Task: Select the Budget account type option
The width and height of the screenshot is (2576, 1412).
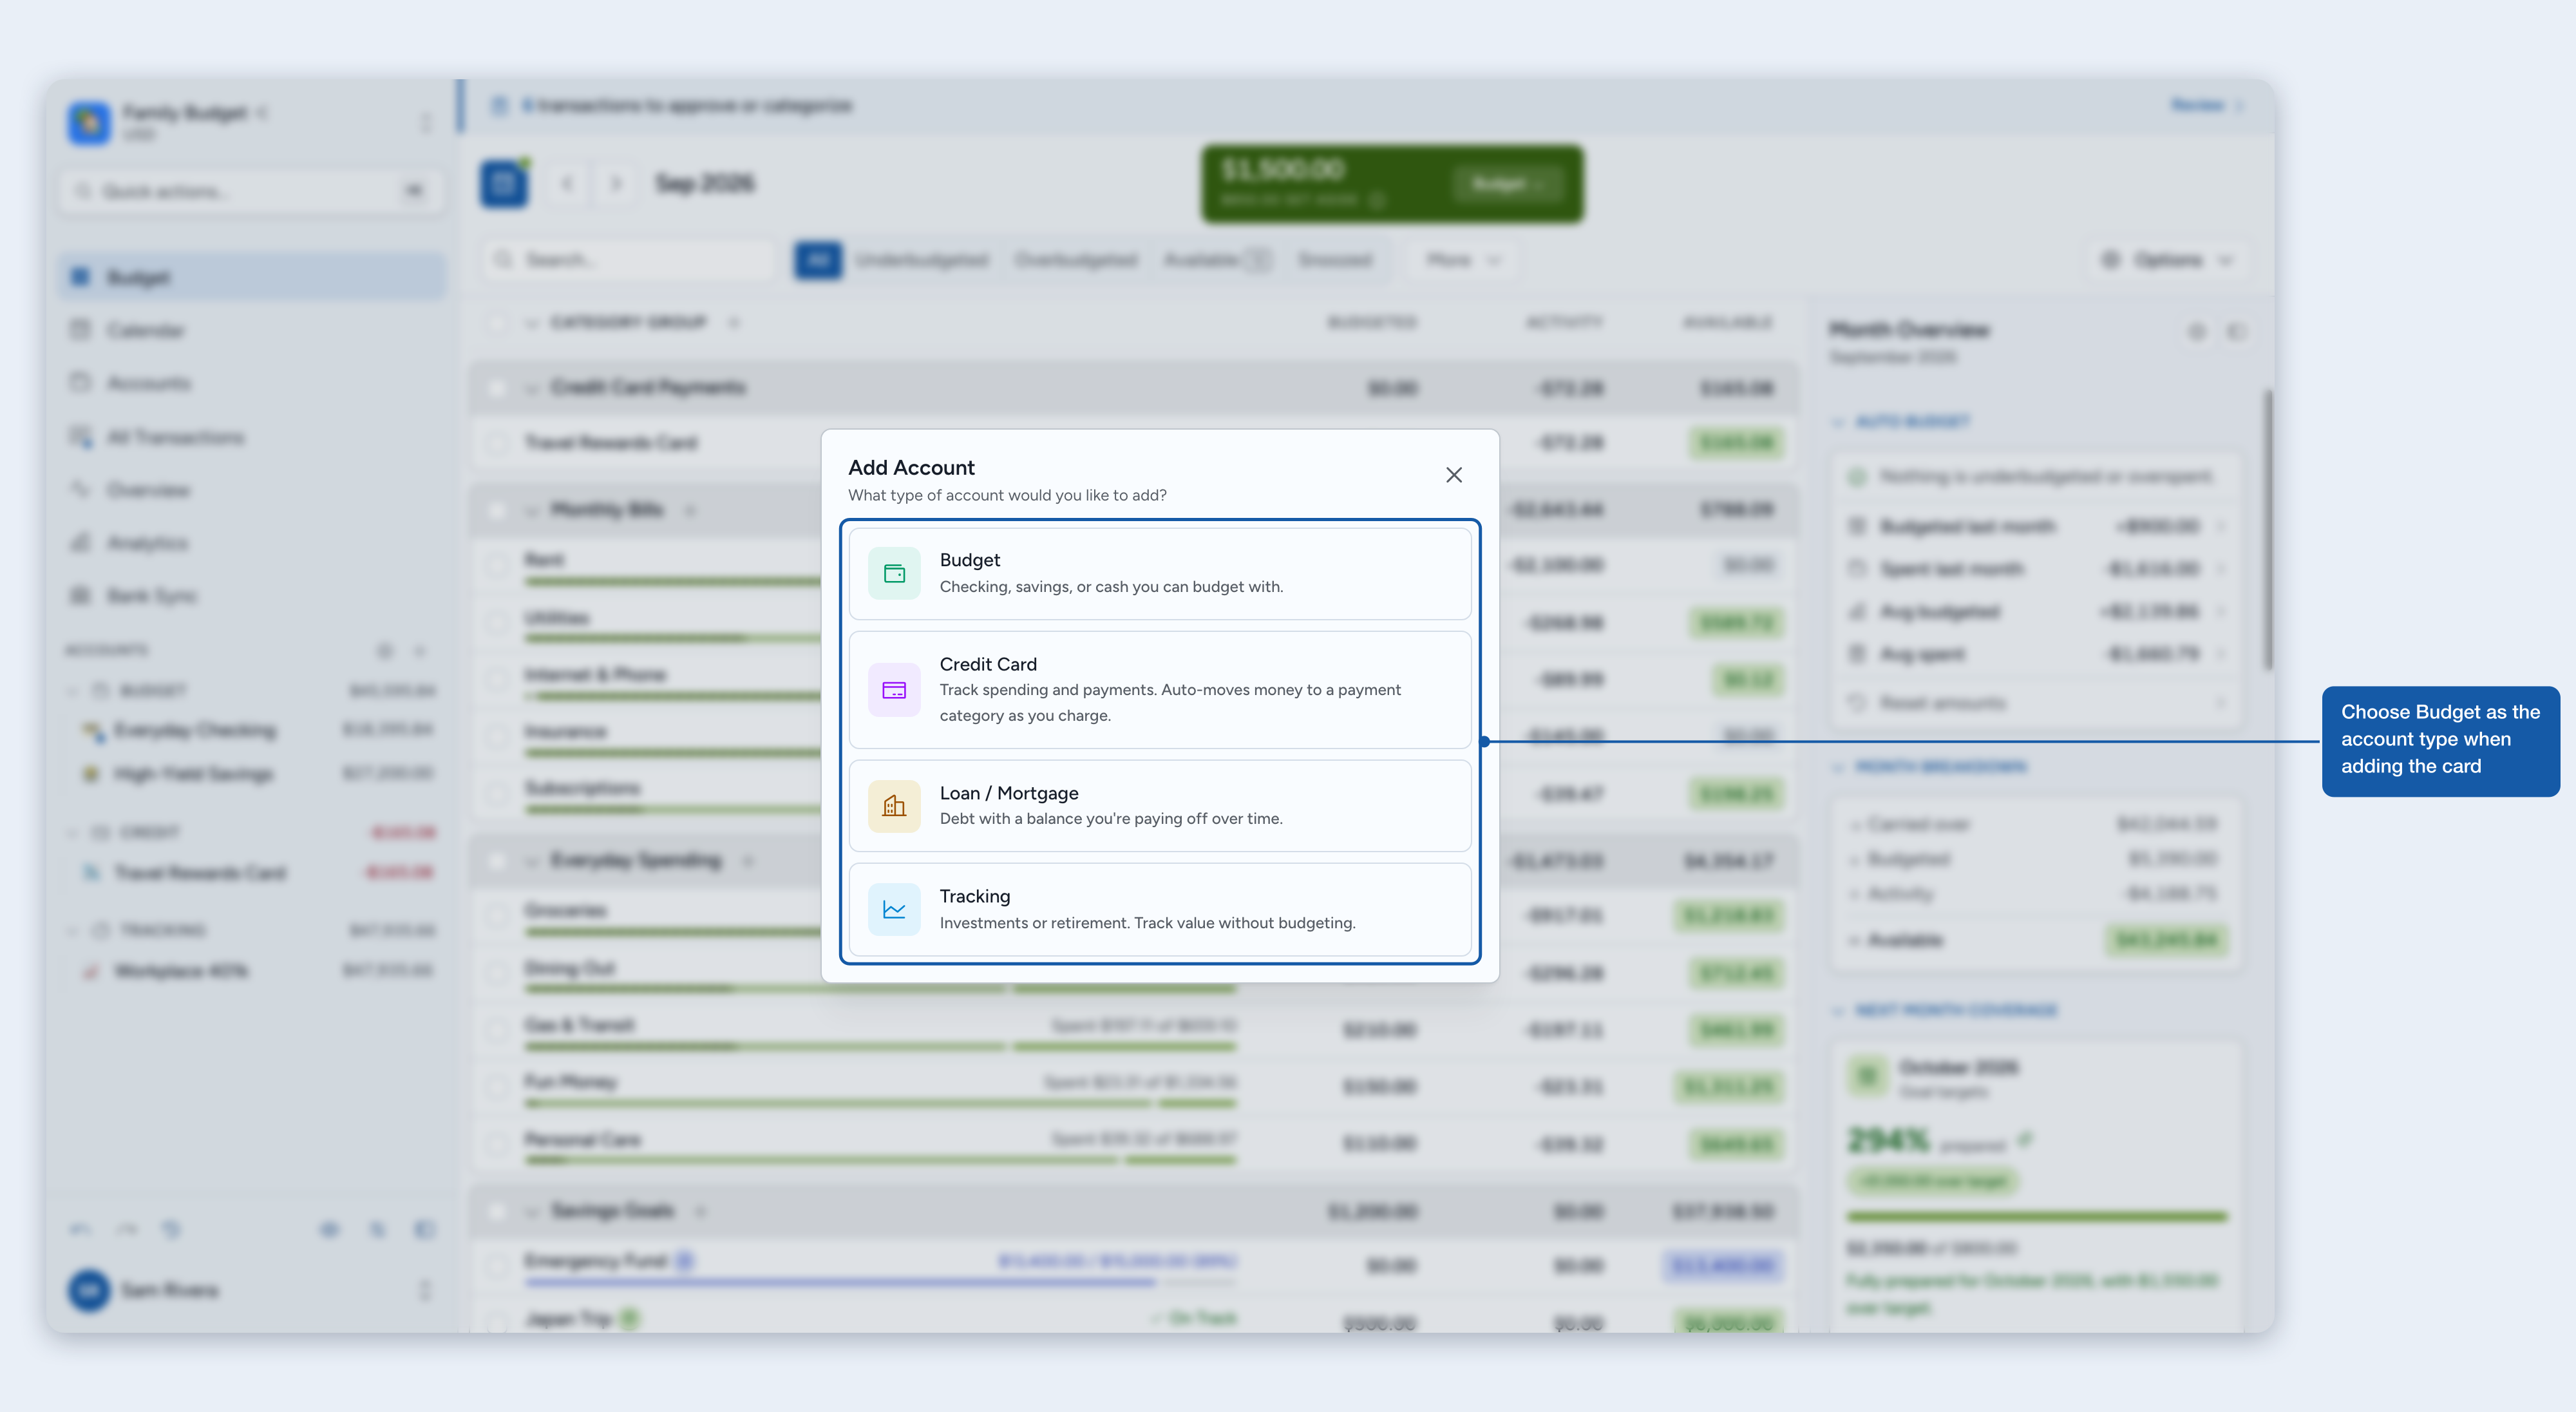Action: click(1160, 573)
